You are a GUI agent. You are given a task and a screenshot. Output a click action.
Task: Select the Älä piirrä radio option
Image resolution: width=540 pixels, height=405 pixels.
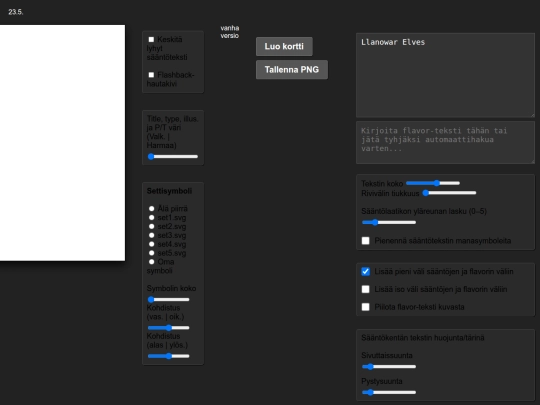[x=152, y=209]
